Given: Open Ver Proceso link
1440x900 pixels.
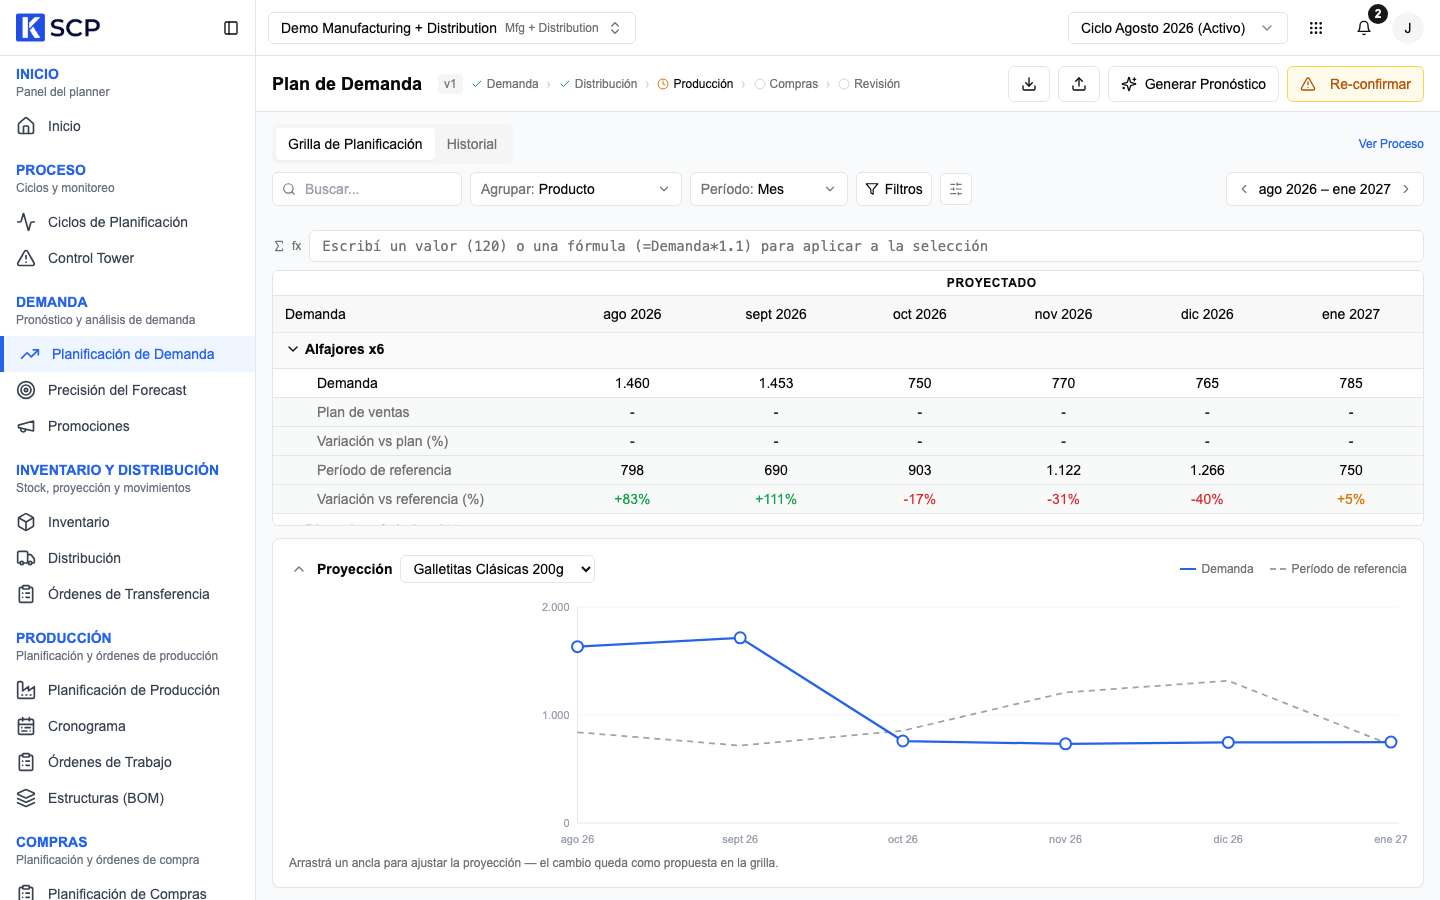Looking at the screenshot, I should click(x=1391, y=144).
